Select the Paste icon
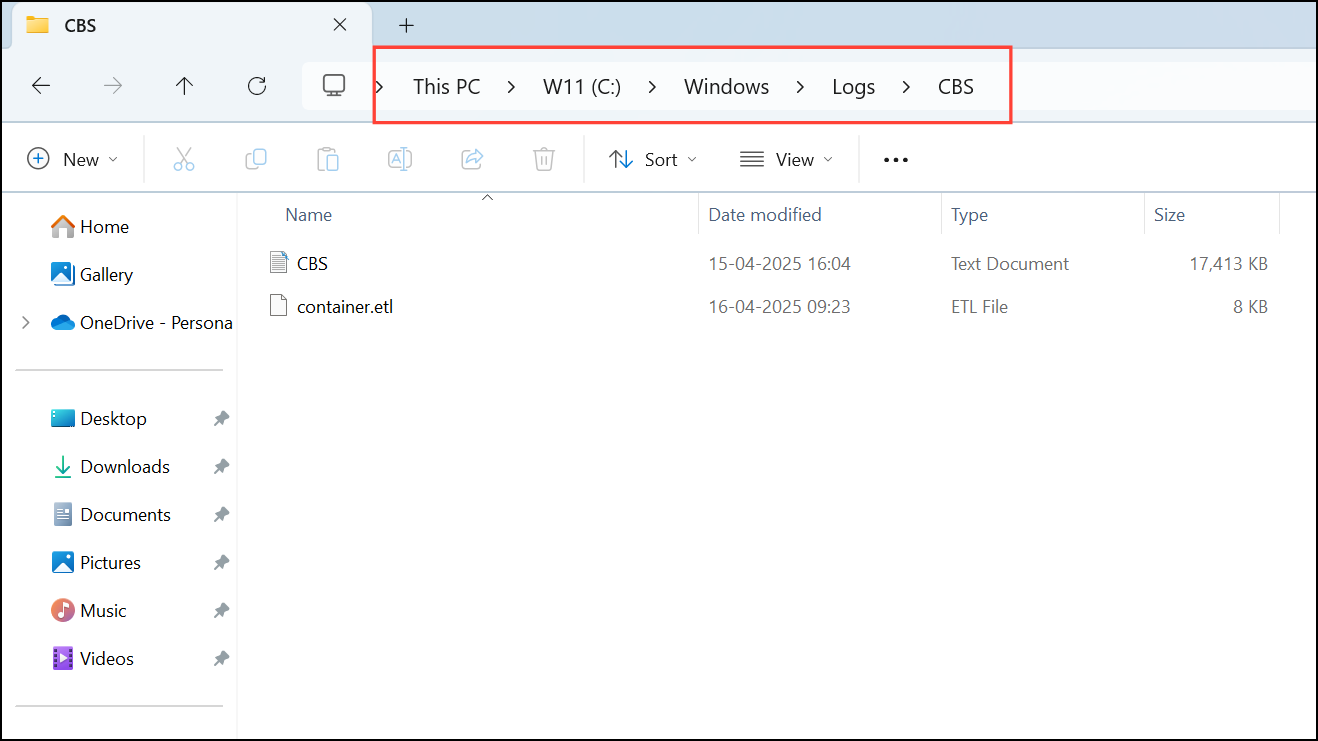The height and width of the screenshot is (741, 1318). (x=328, y=159)
